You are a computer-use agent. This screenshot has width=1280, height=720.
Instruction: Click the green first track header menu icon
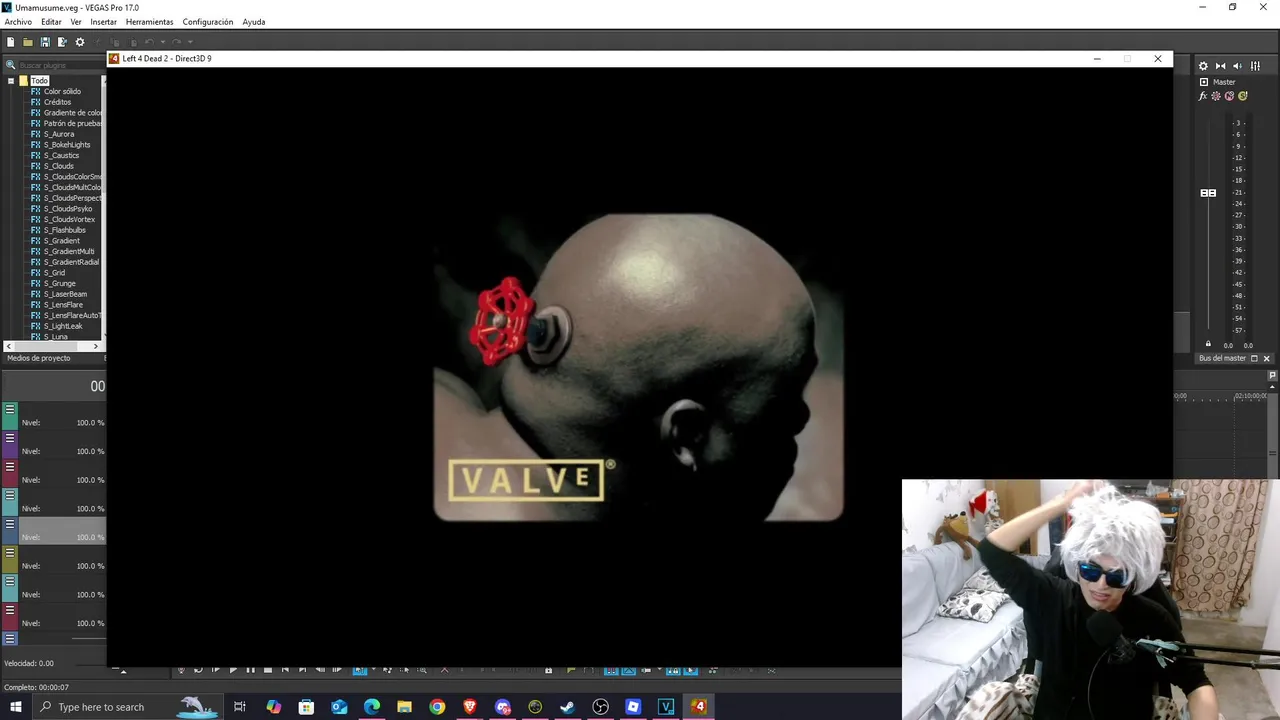10,409
